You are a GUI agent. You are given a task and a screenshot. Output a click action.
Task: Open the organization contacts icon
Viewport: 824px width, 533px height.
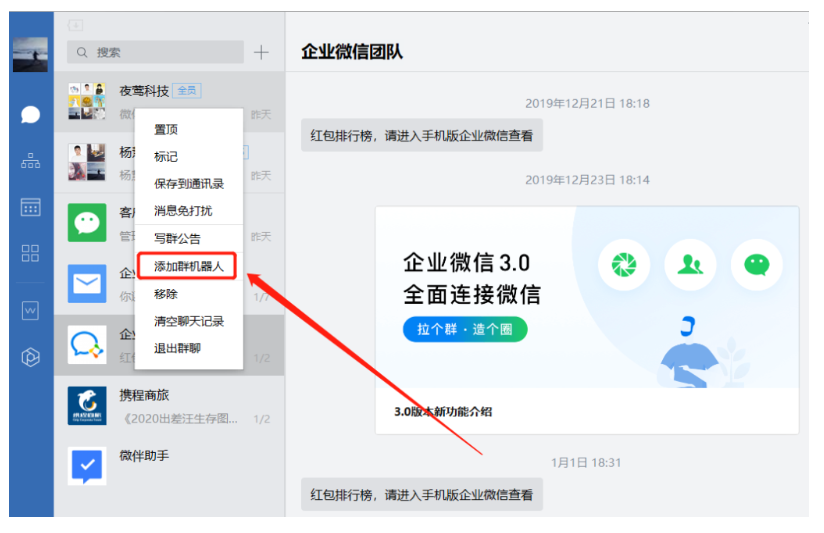point(30,161)
